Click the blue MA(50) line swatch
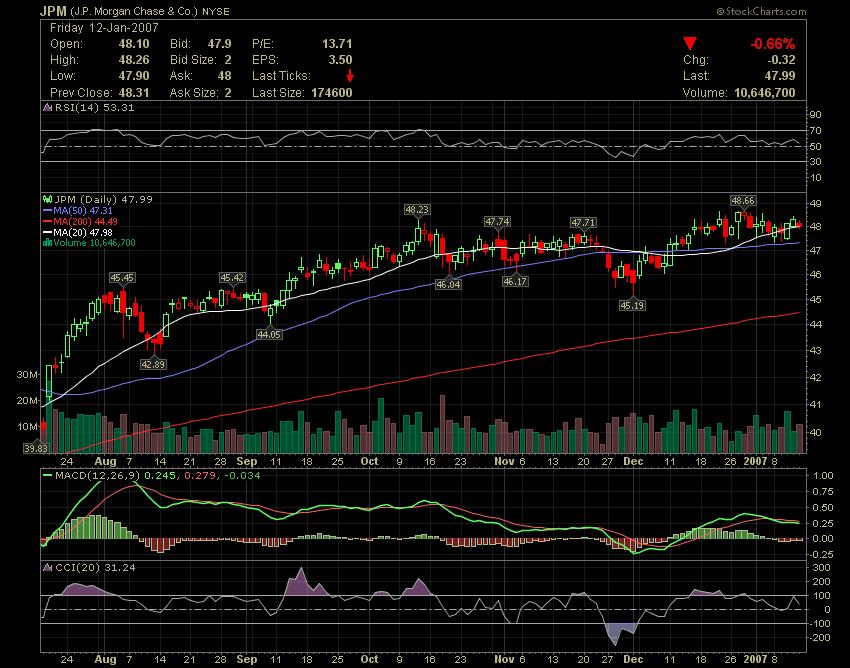Viewport: 850px width, 668px height. [x=48, y=210]
